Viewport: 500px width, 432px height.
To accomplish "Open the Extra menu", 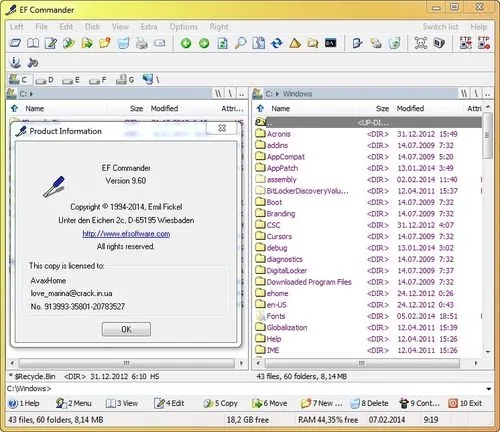I will pyautogui.click(x=149, y=27).
